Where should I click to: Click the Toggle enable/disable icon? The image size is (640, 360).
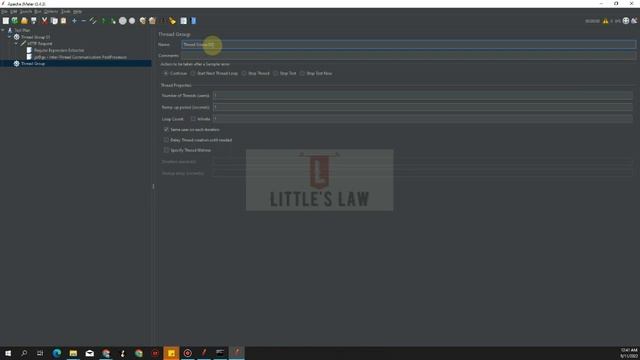click(x=93, y=20)
